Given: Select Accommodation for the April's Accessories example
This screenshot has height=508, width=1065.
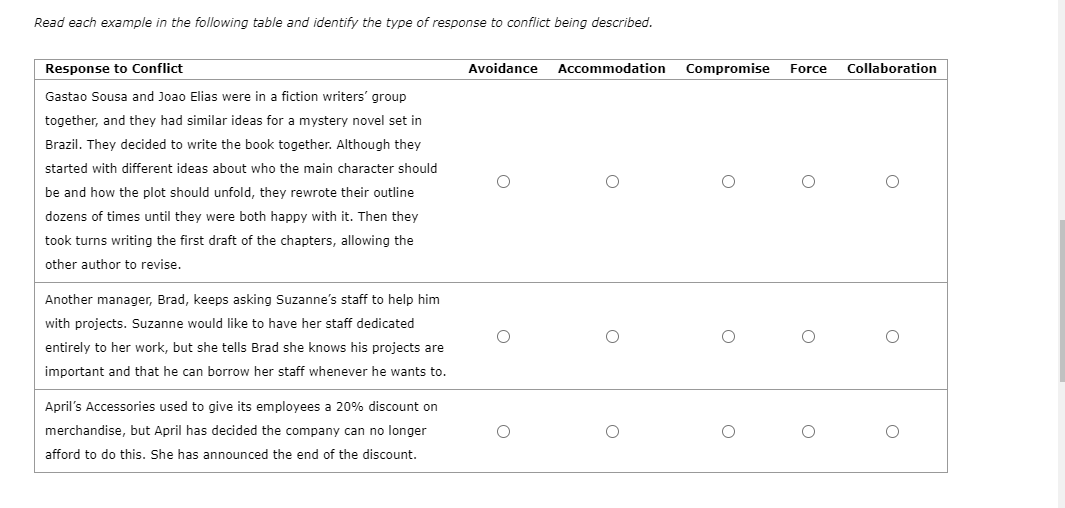Looking at the screenshot, I should pyautogui.click(x=612, y=432).
